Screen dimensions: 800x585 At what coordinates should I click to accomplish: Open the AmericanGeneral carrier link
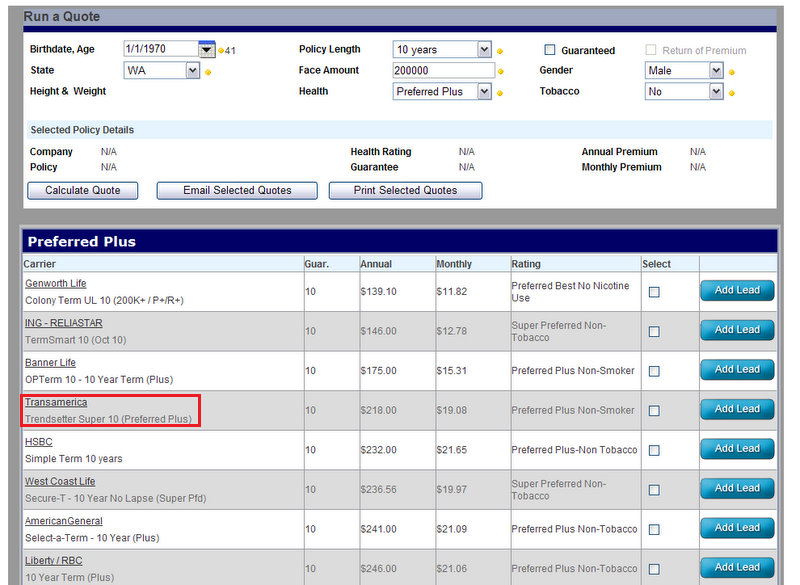click(64, 521)
